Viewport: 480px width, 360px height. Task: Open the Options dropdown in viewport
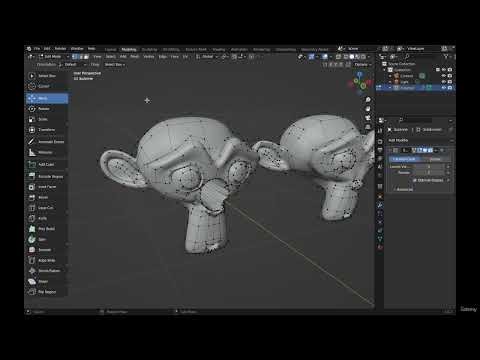click(362, 65)
